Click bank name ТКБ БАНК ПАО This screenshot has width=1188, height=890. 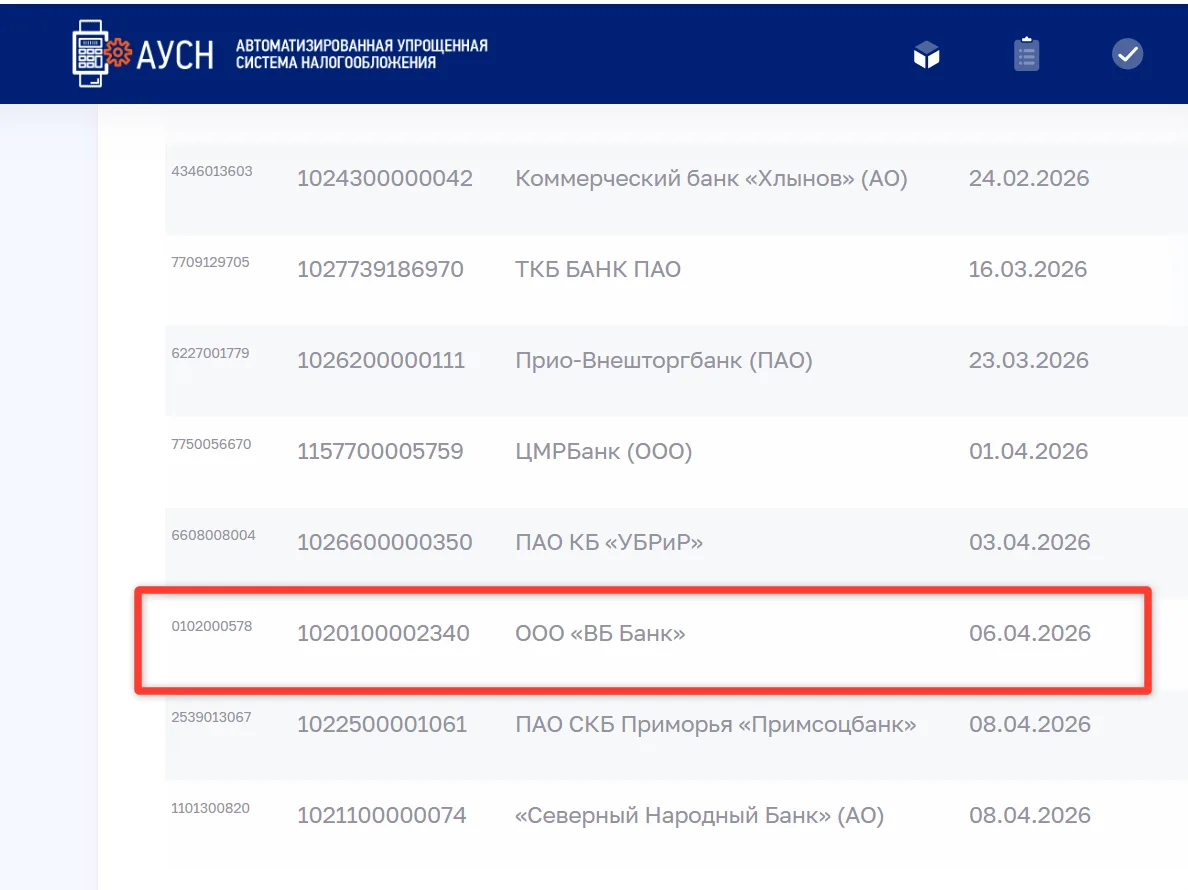(598, 269)
